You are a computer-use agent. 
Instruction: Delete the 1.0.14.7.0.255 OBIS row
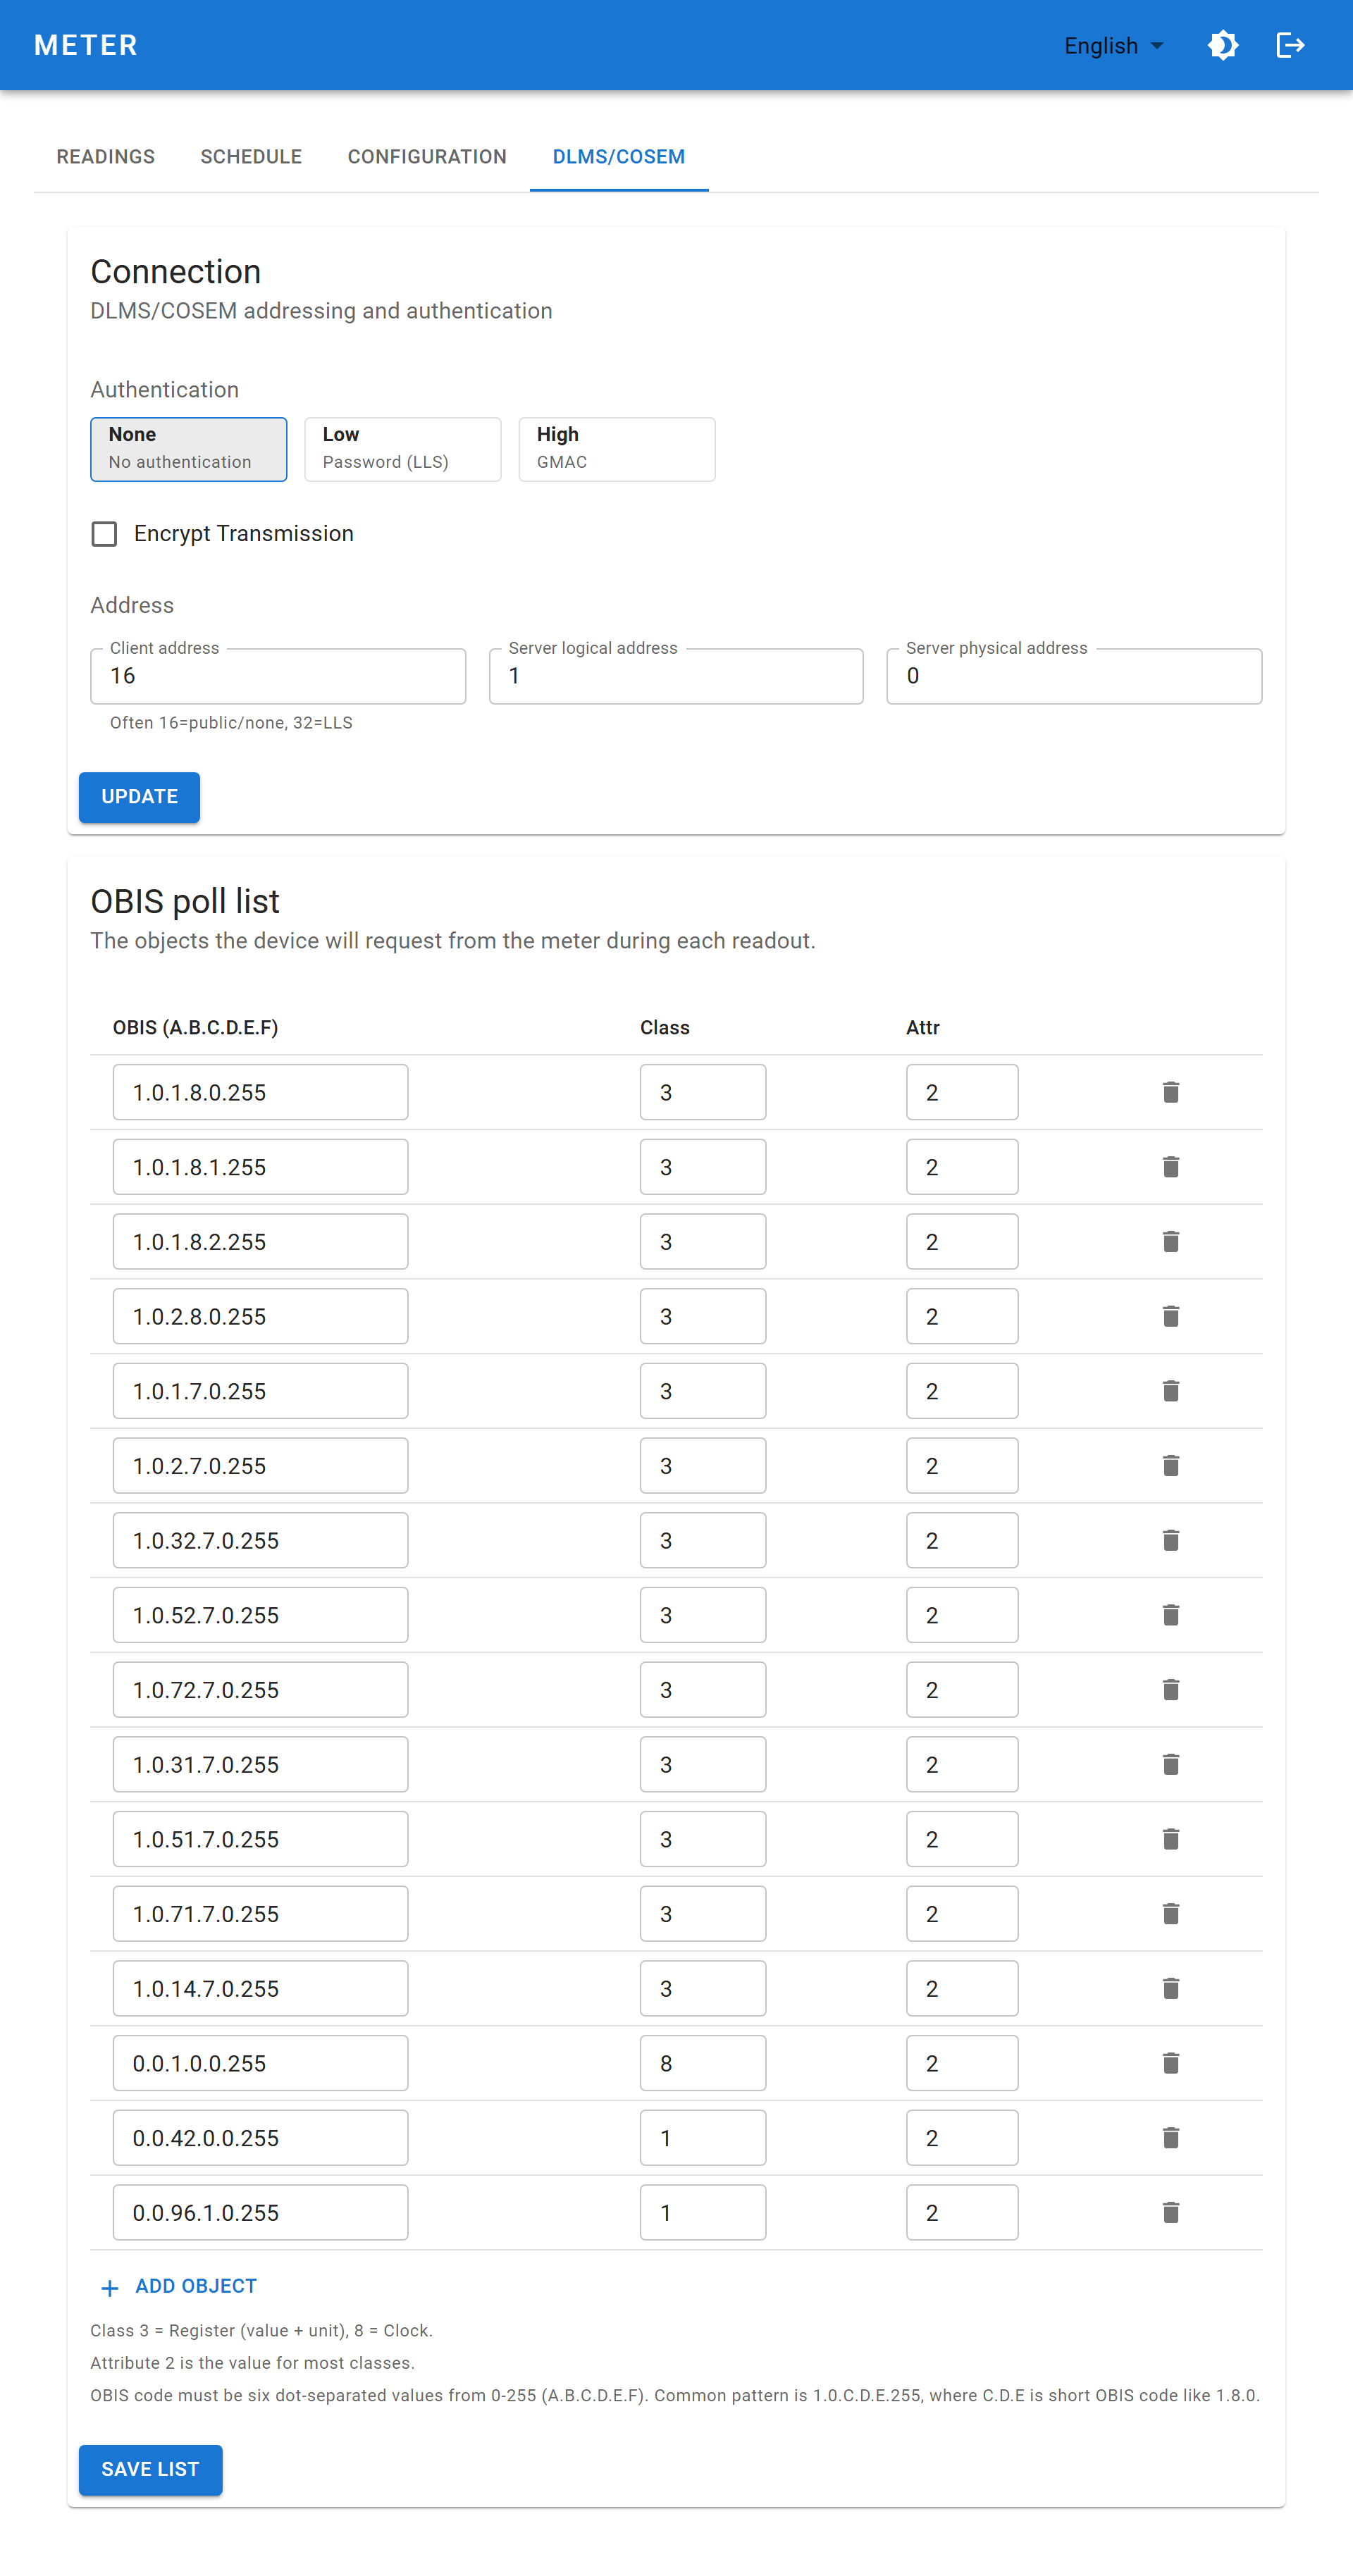coord(1171,1988)
